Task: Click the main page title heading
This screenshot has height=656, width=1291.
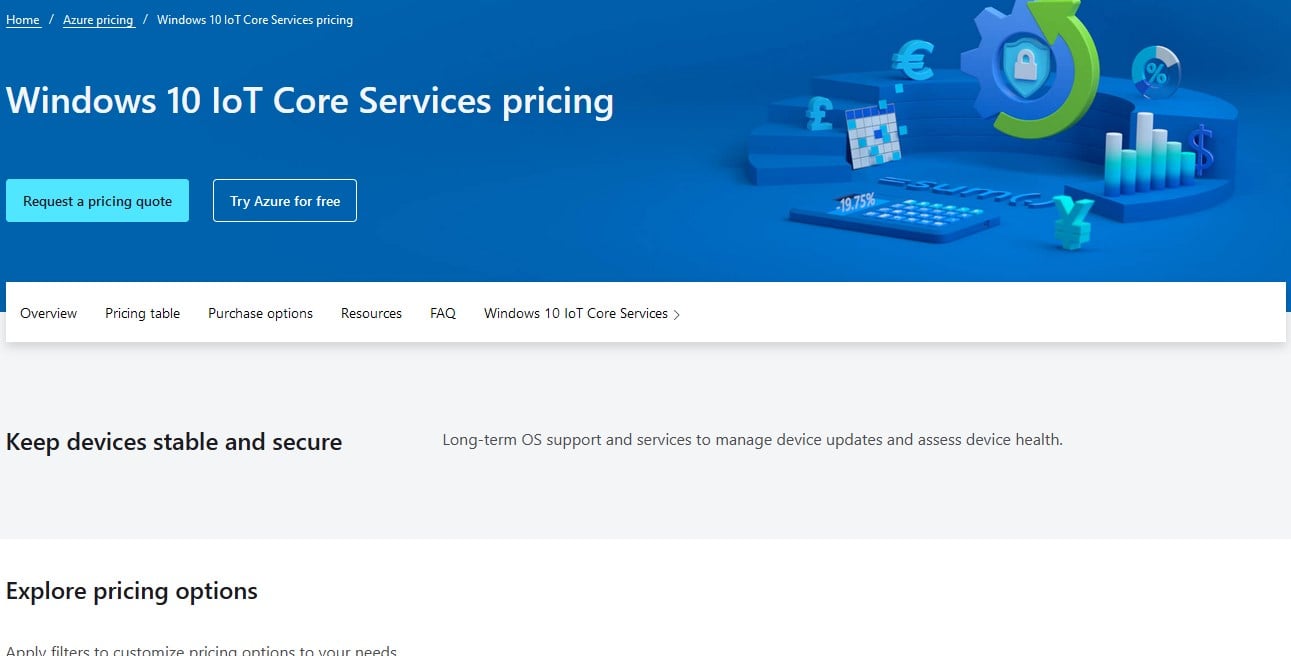Action: pos(310,101)
